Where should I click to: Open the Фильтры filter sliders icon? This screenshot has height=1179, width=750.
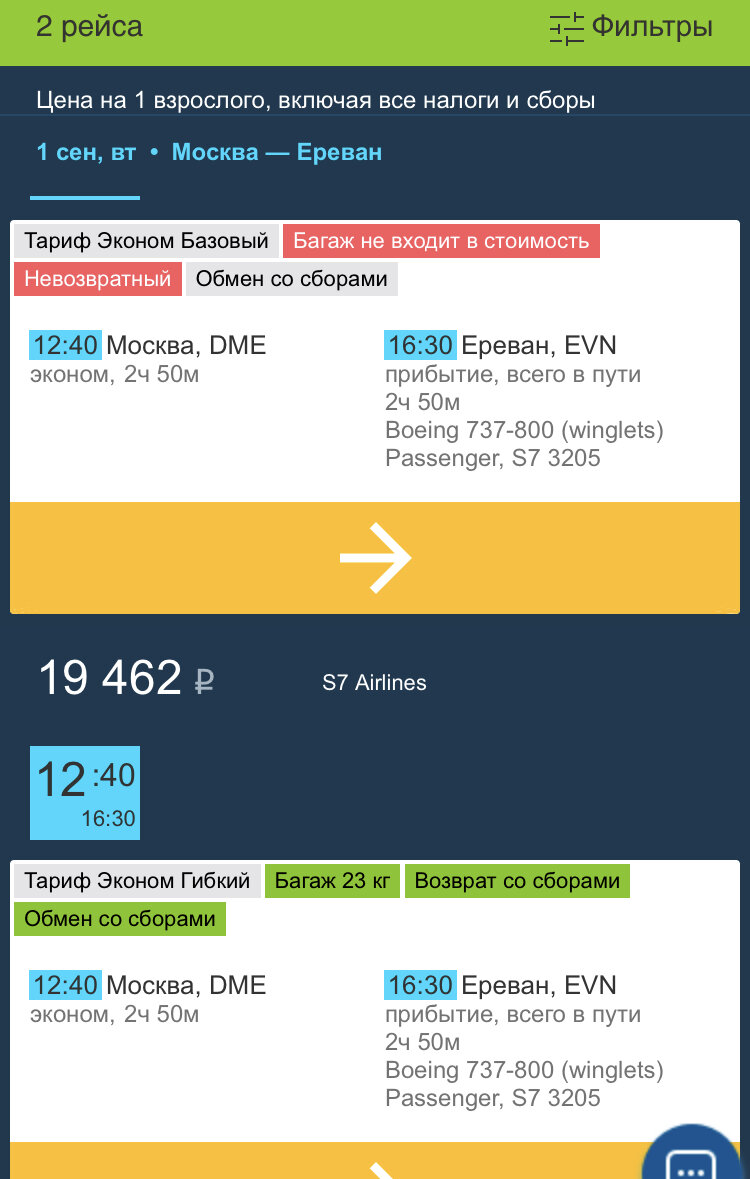click(566, 29)
